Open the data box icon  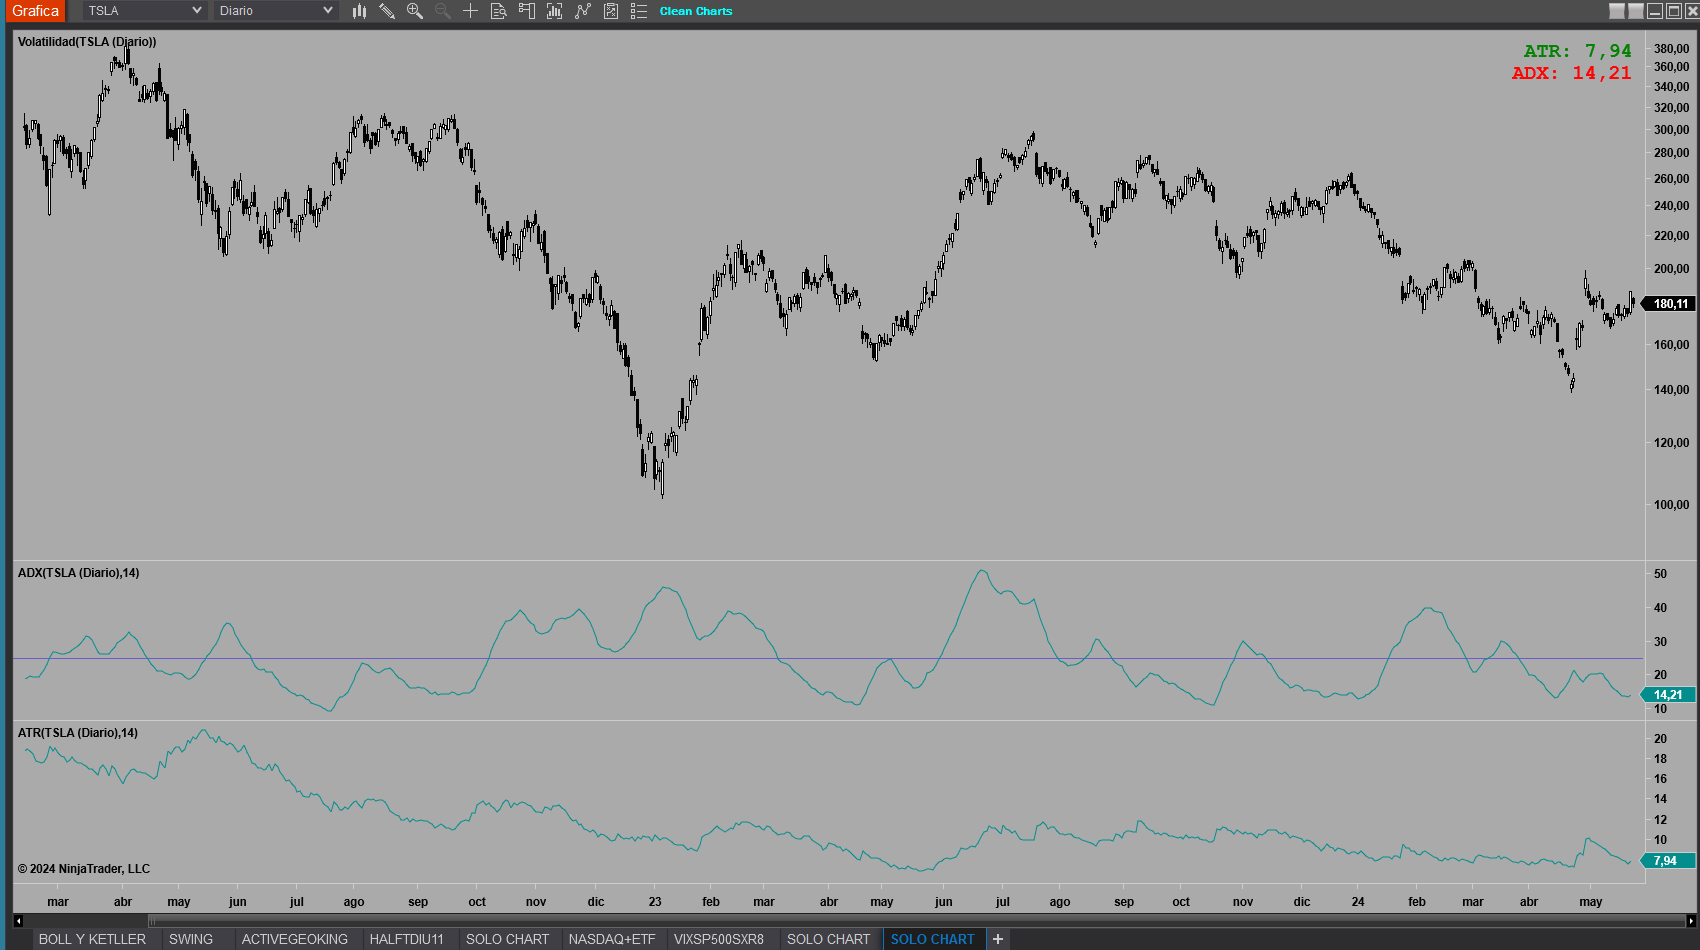tap(498, 11)
